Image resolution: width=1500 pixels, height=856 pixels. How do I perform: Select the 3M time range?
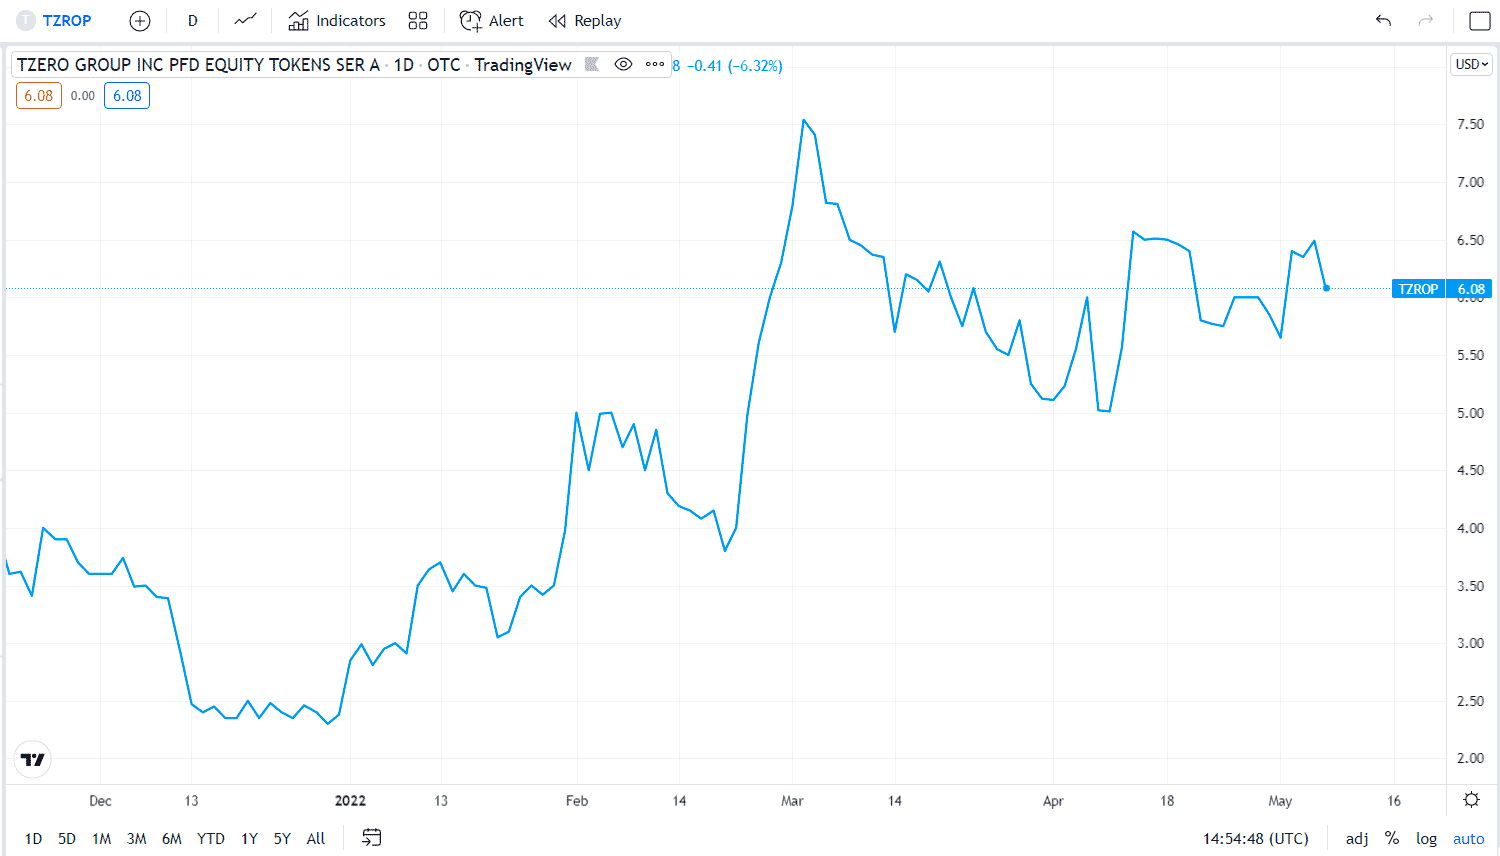point(137,838)
